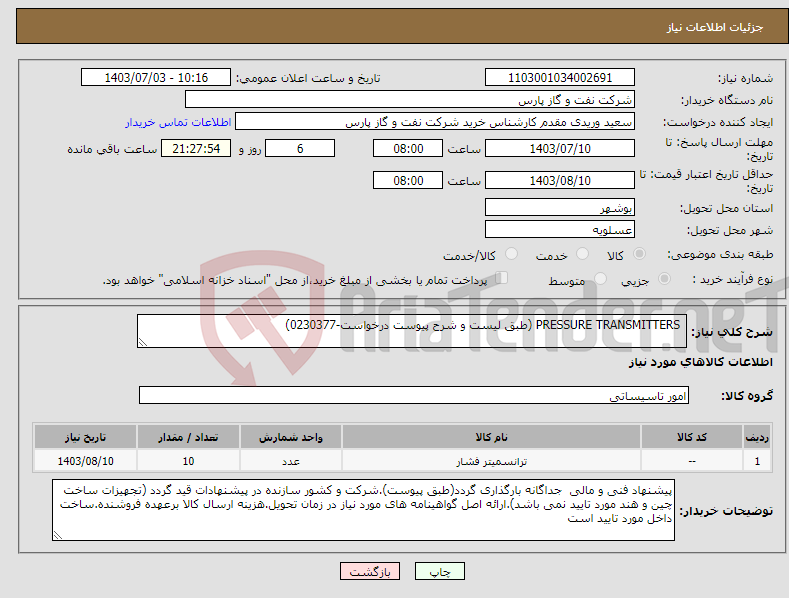This screenshot has width=789, height=598.
Task: Click the remaining days field showing 6
Action: [300, 148]
